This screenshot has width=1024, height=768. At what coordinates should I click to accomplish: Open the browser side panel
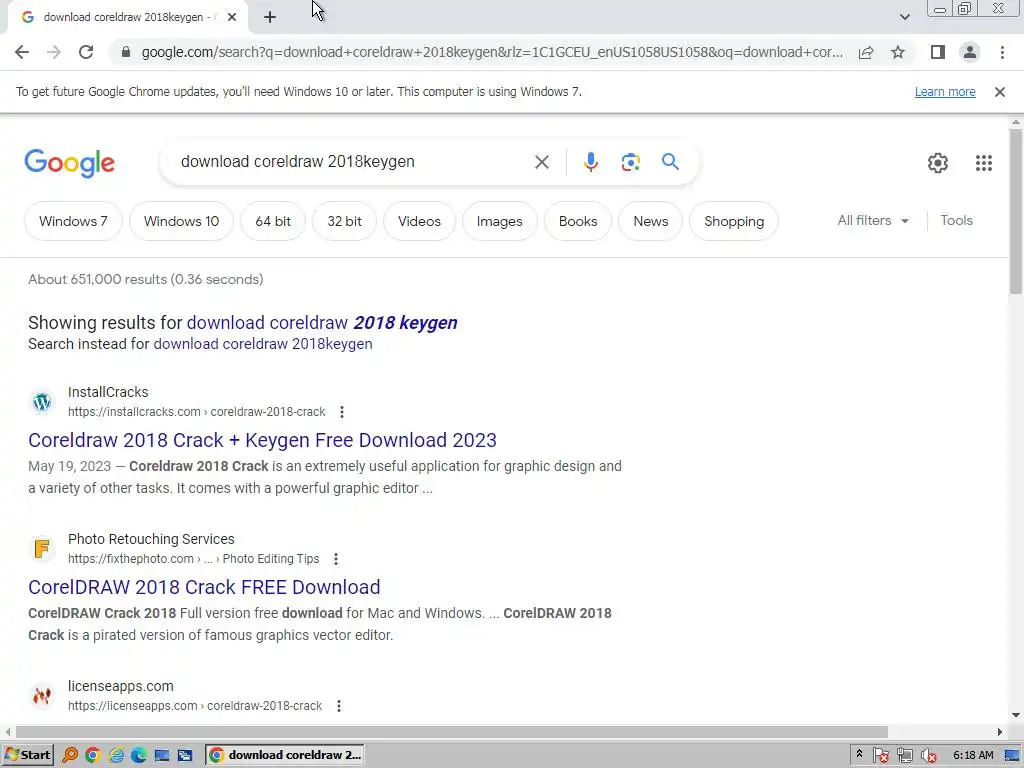click(x=938, y=52)
